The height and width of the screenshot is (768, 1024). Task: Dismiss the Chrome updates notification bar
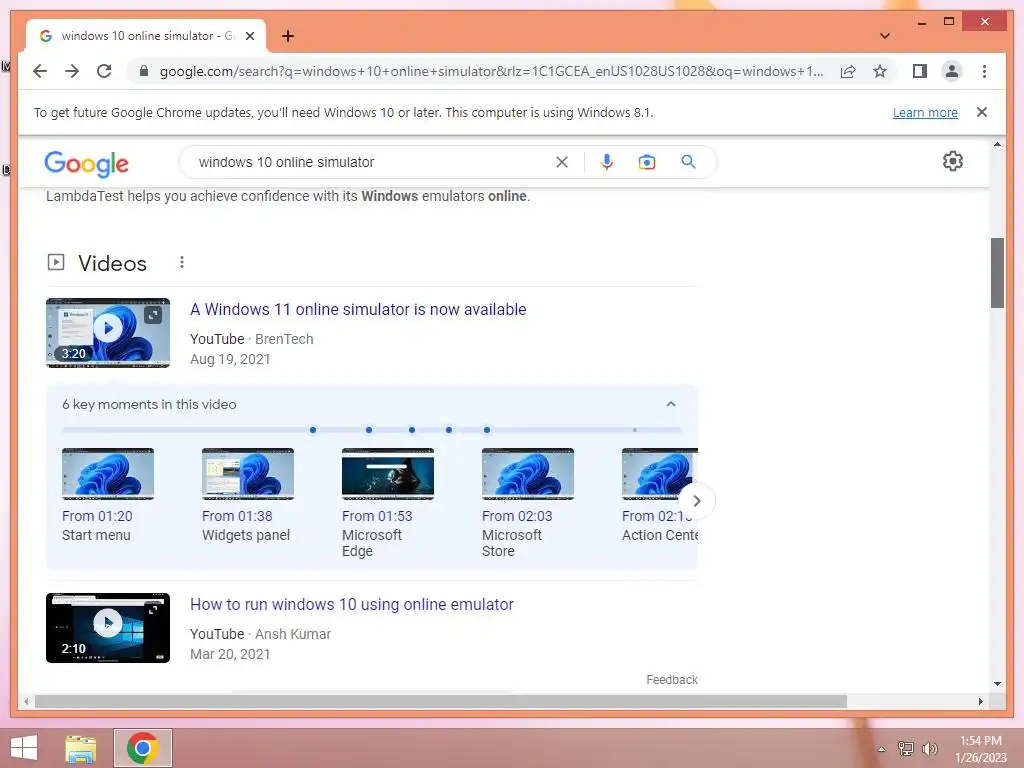click(x=981, y=112)
